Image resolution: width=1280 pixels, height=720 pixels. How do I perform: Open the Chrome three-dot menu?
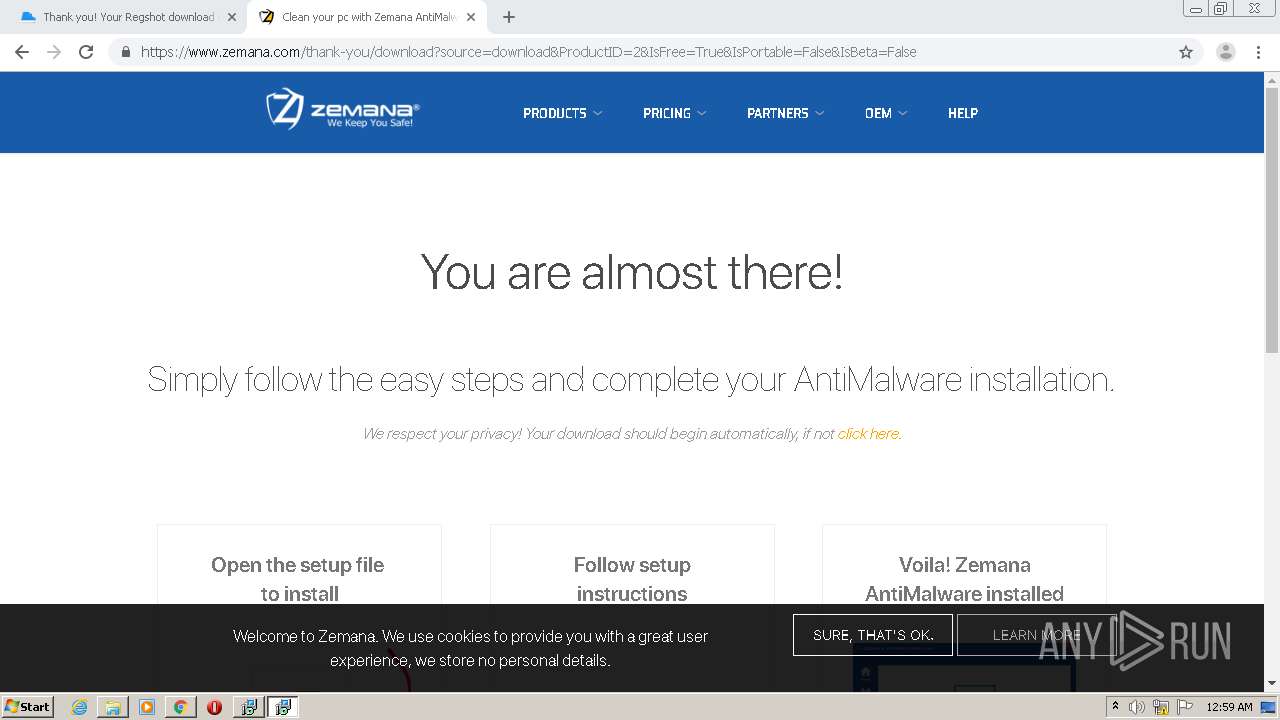click(1258, 52)
